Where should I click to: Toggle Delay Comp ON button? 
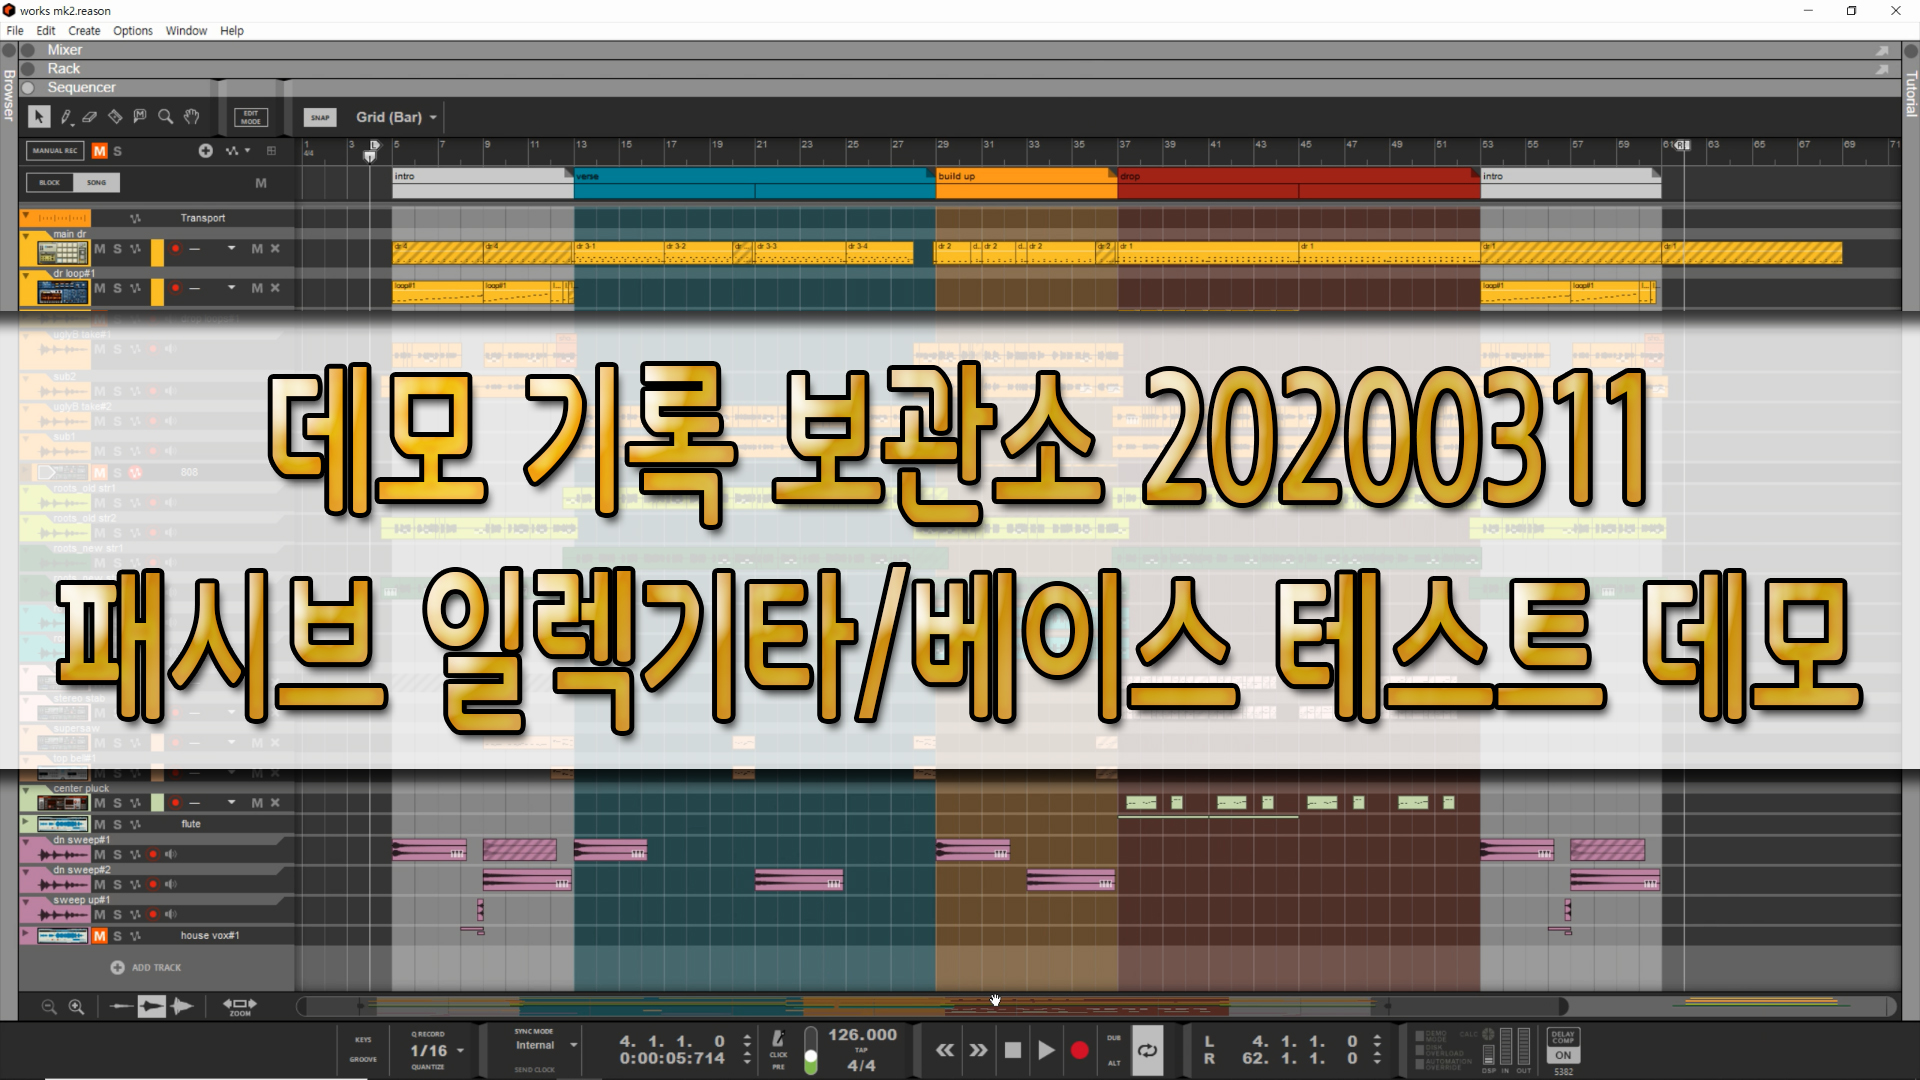[1563, 1055]
